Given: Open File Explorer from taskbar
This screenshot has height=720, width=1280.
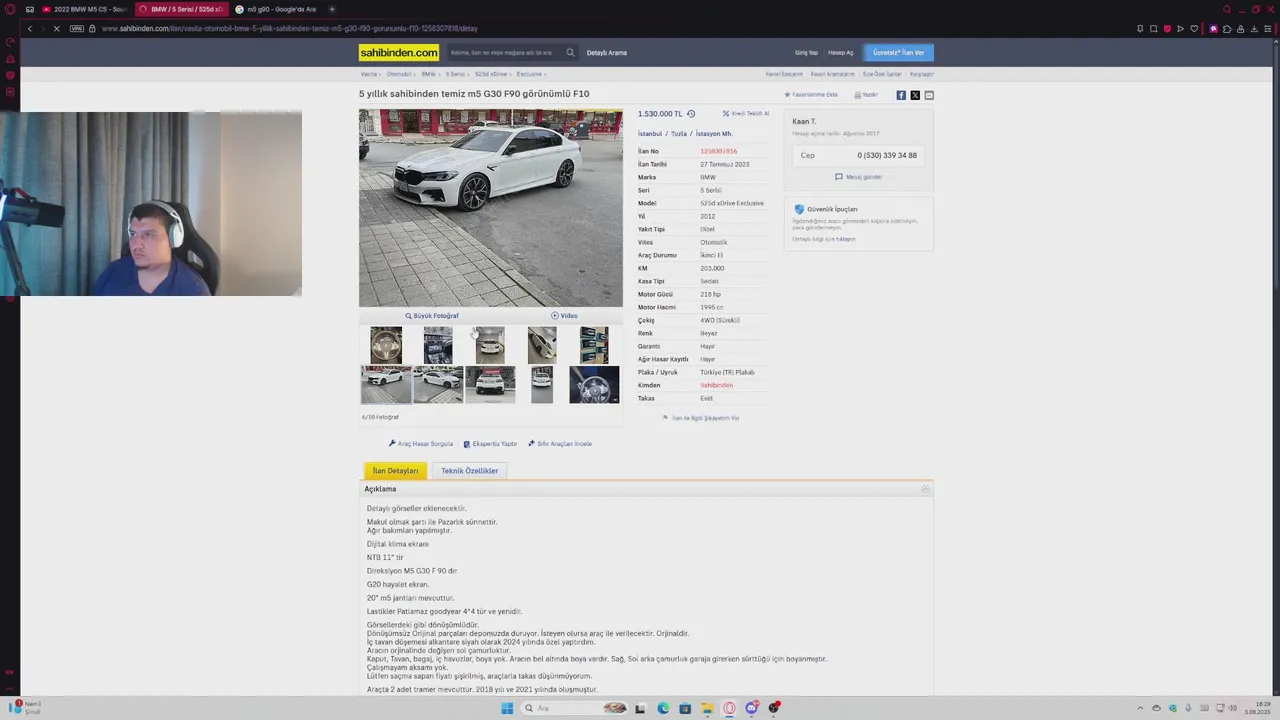Looking at the screenshot, I should coord(707,708).
